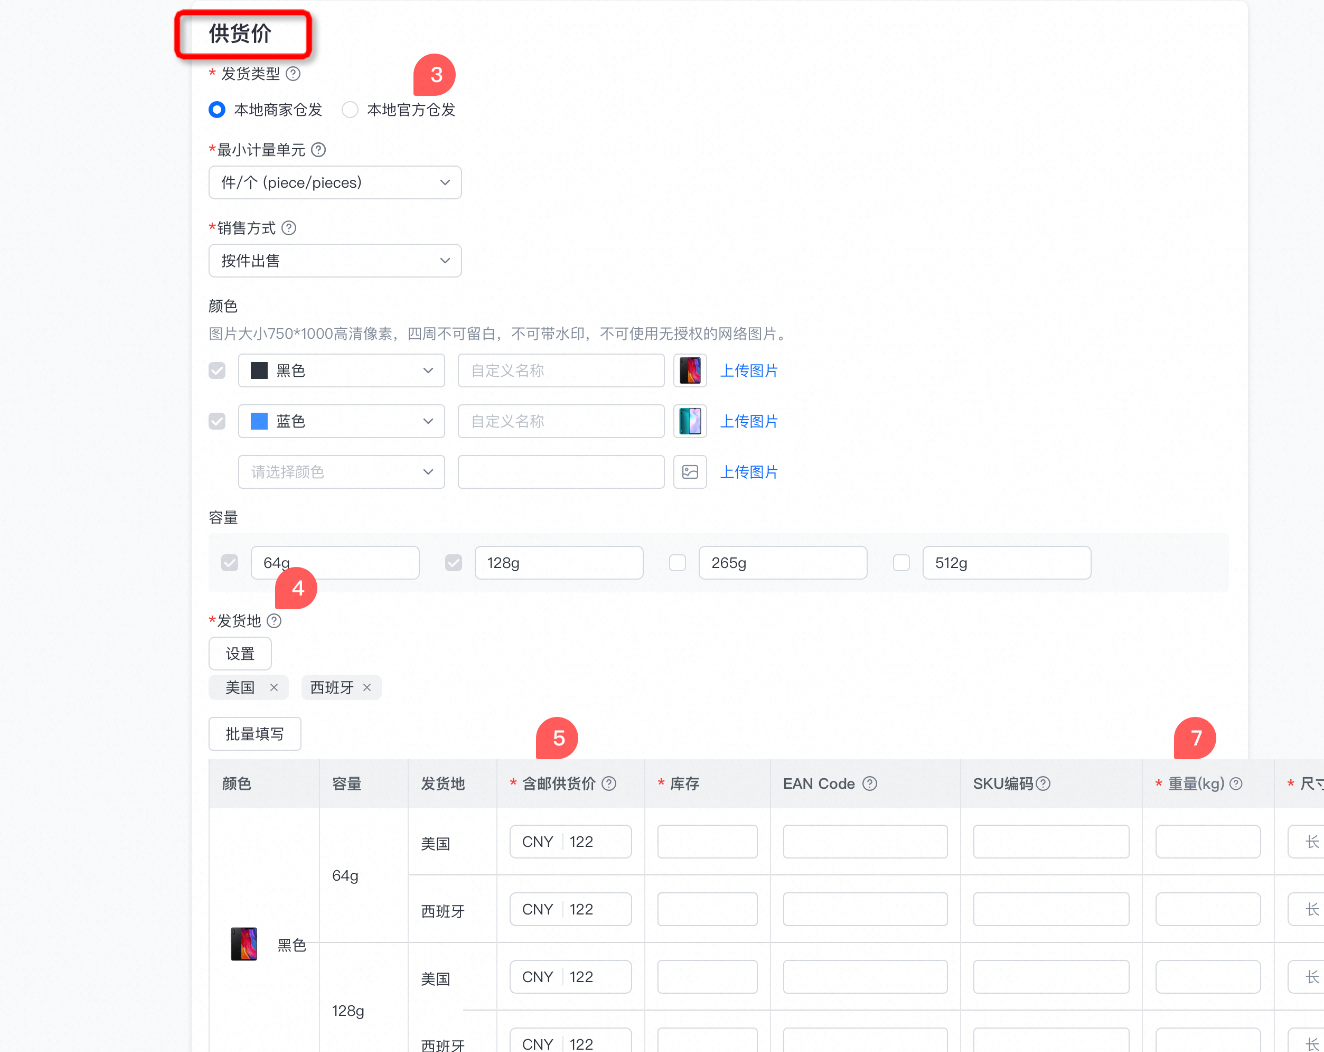Click image placeholder icon in empty color row
Viewport: 1324px width, 1052px height.
[x=690, y=472]
